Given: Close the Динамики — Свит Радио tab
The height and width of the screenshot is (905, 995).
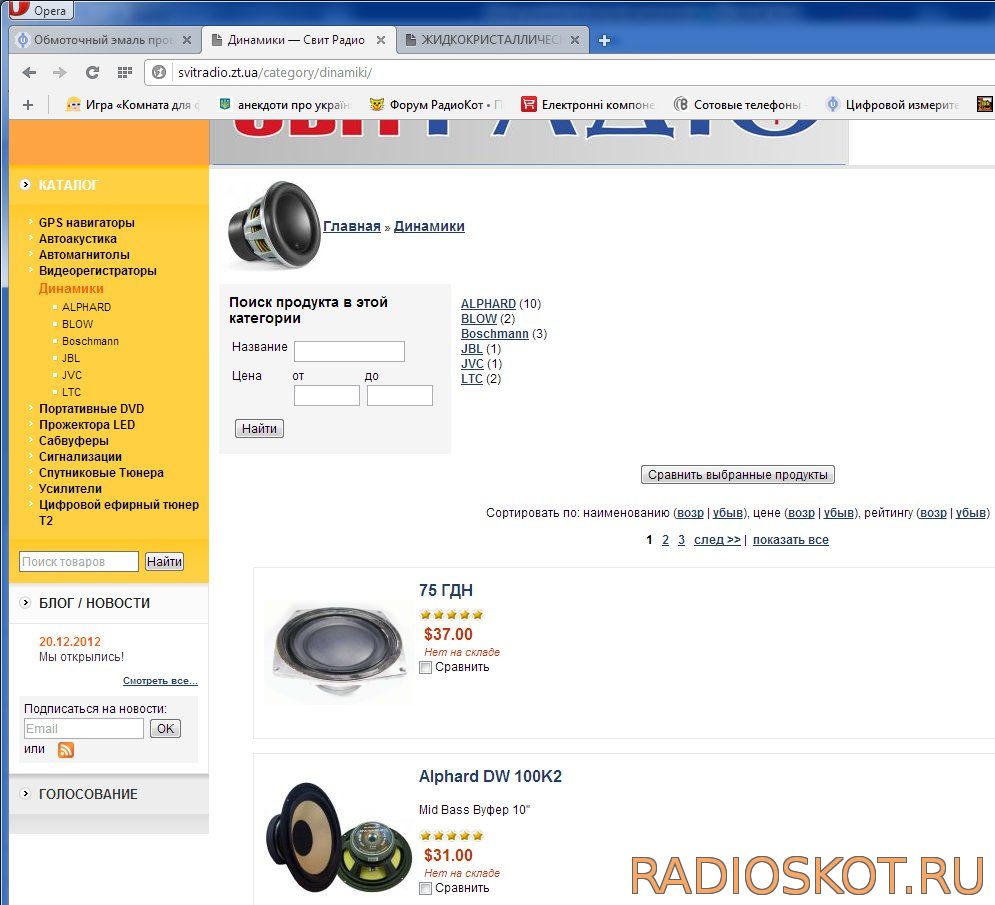Looking at the screenshot, I should tap(380, 40).
